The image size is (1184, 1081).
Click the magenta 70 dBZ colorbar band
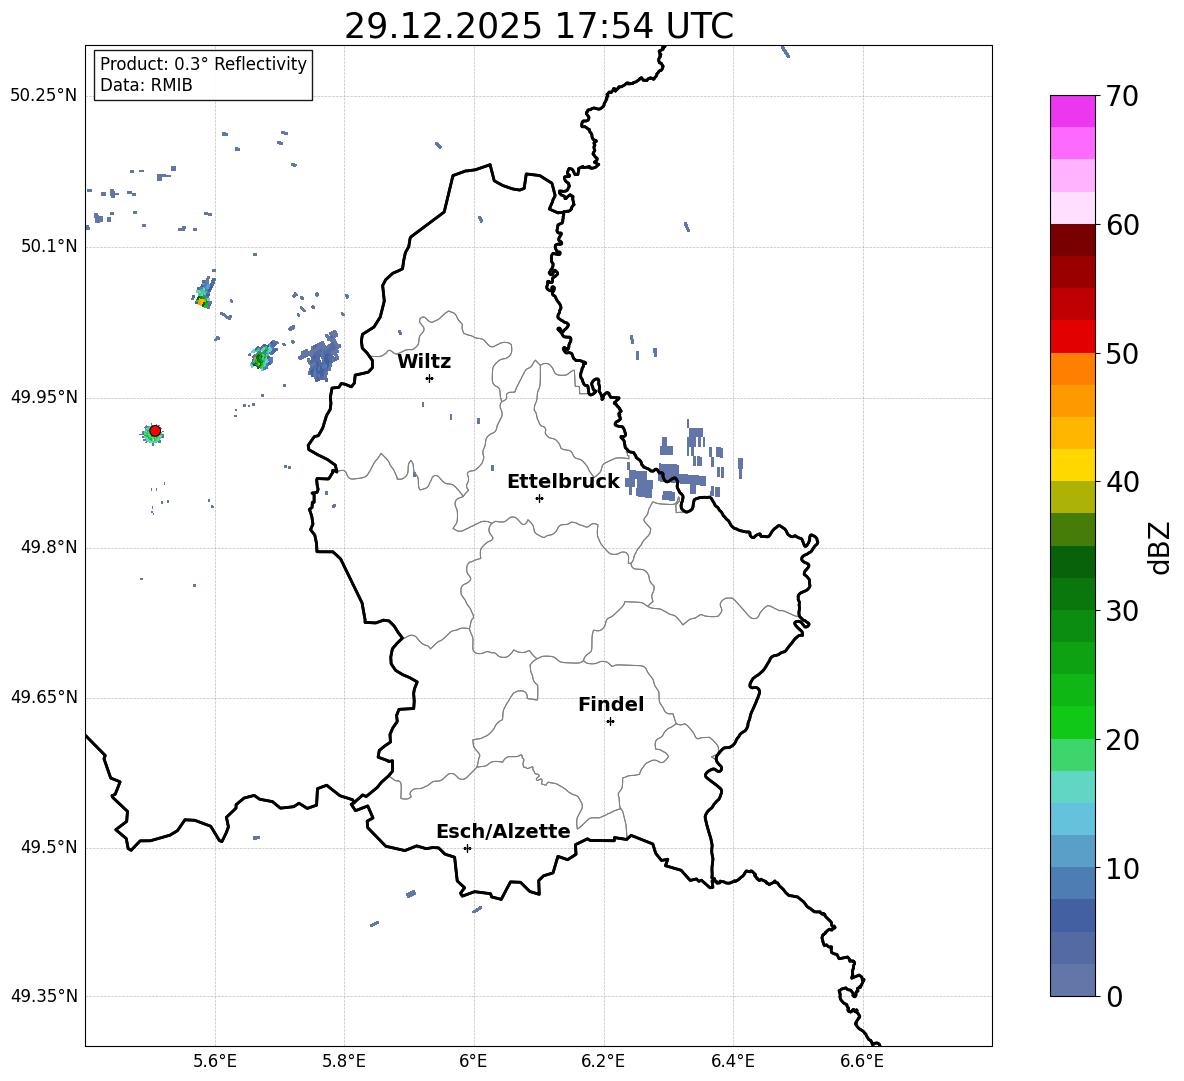(1072, 111)
